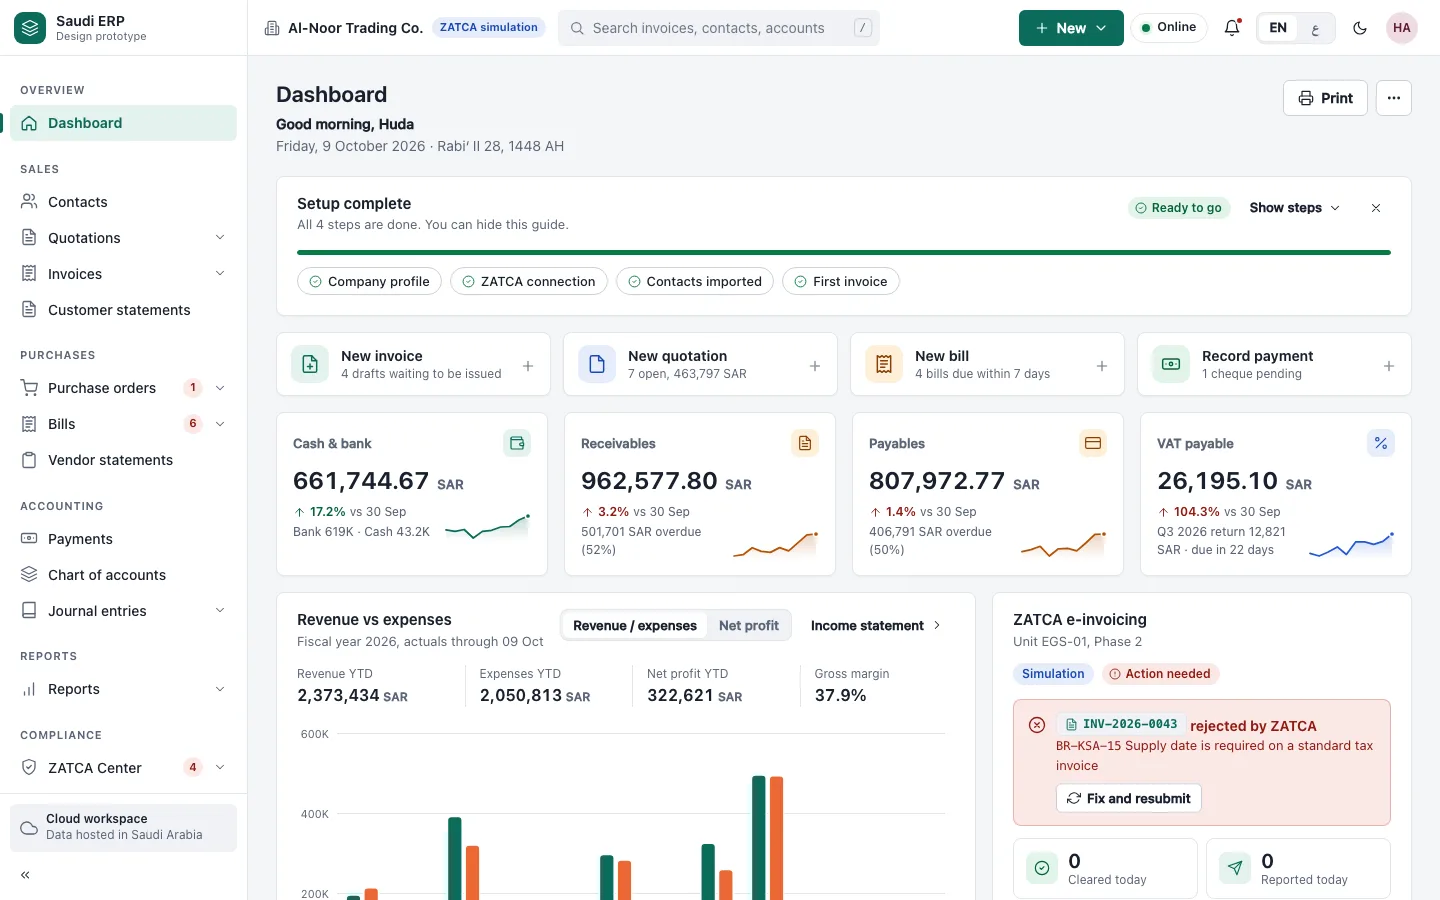The image size is (1440, 900).
Task: Click the Cleared today check icon
Action: [1042, 868]
